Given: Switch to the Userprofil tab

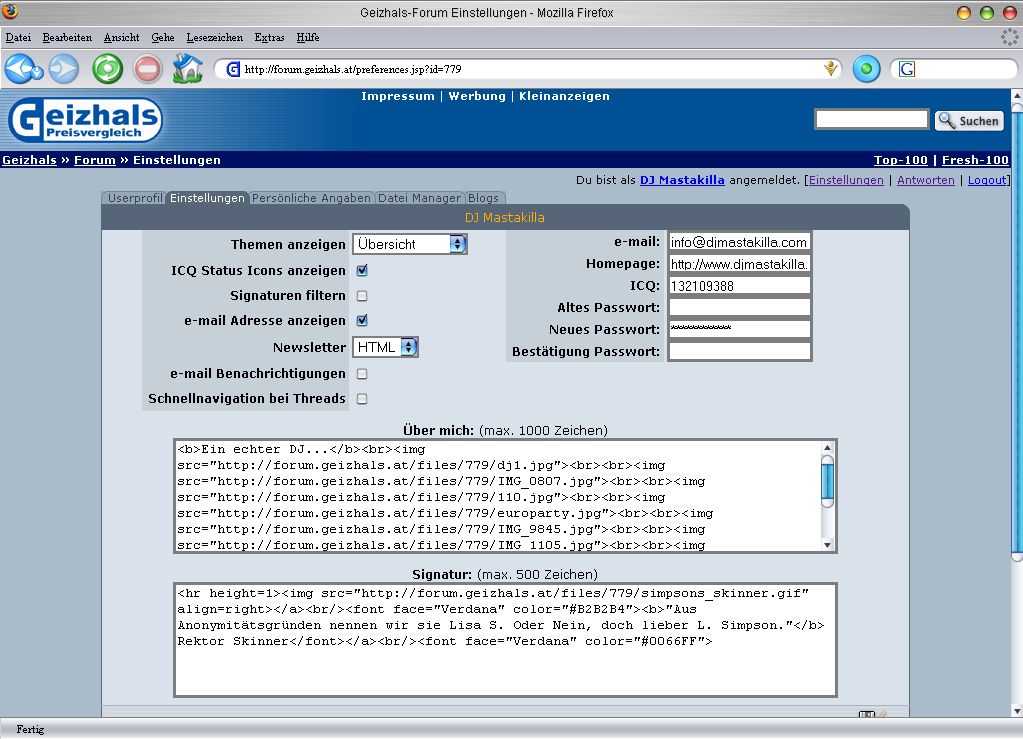Looking at the screenshot, I should pos(134,198).
